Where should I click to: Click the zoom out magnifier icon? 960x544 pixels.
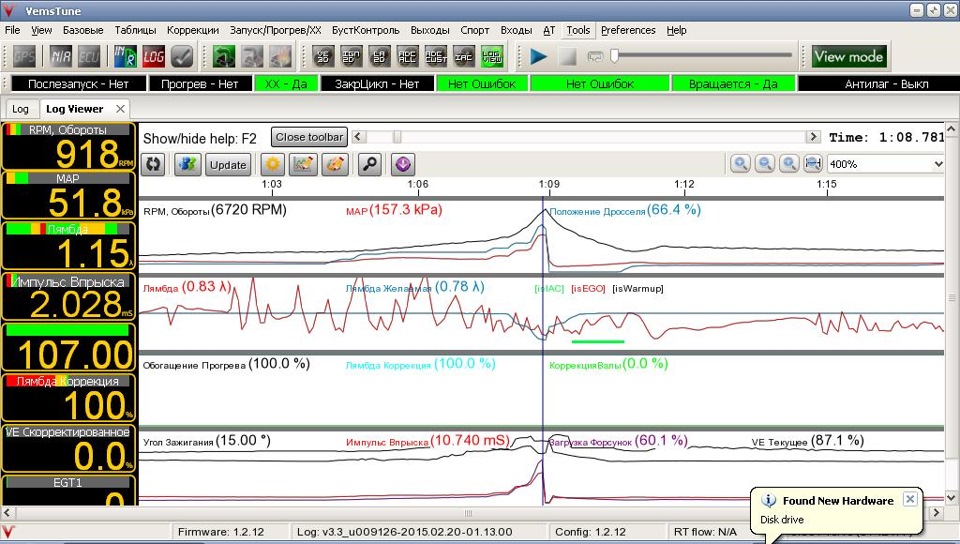click(765, 164)
